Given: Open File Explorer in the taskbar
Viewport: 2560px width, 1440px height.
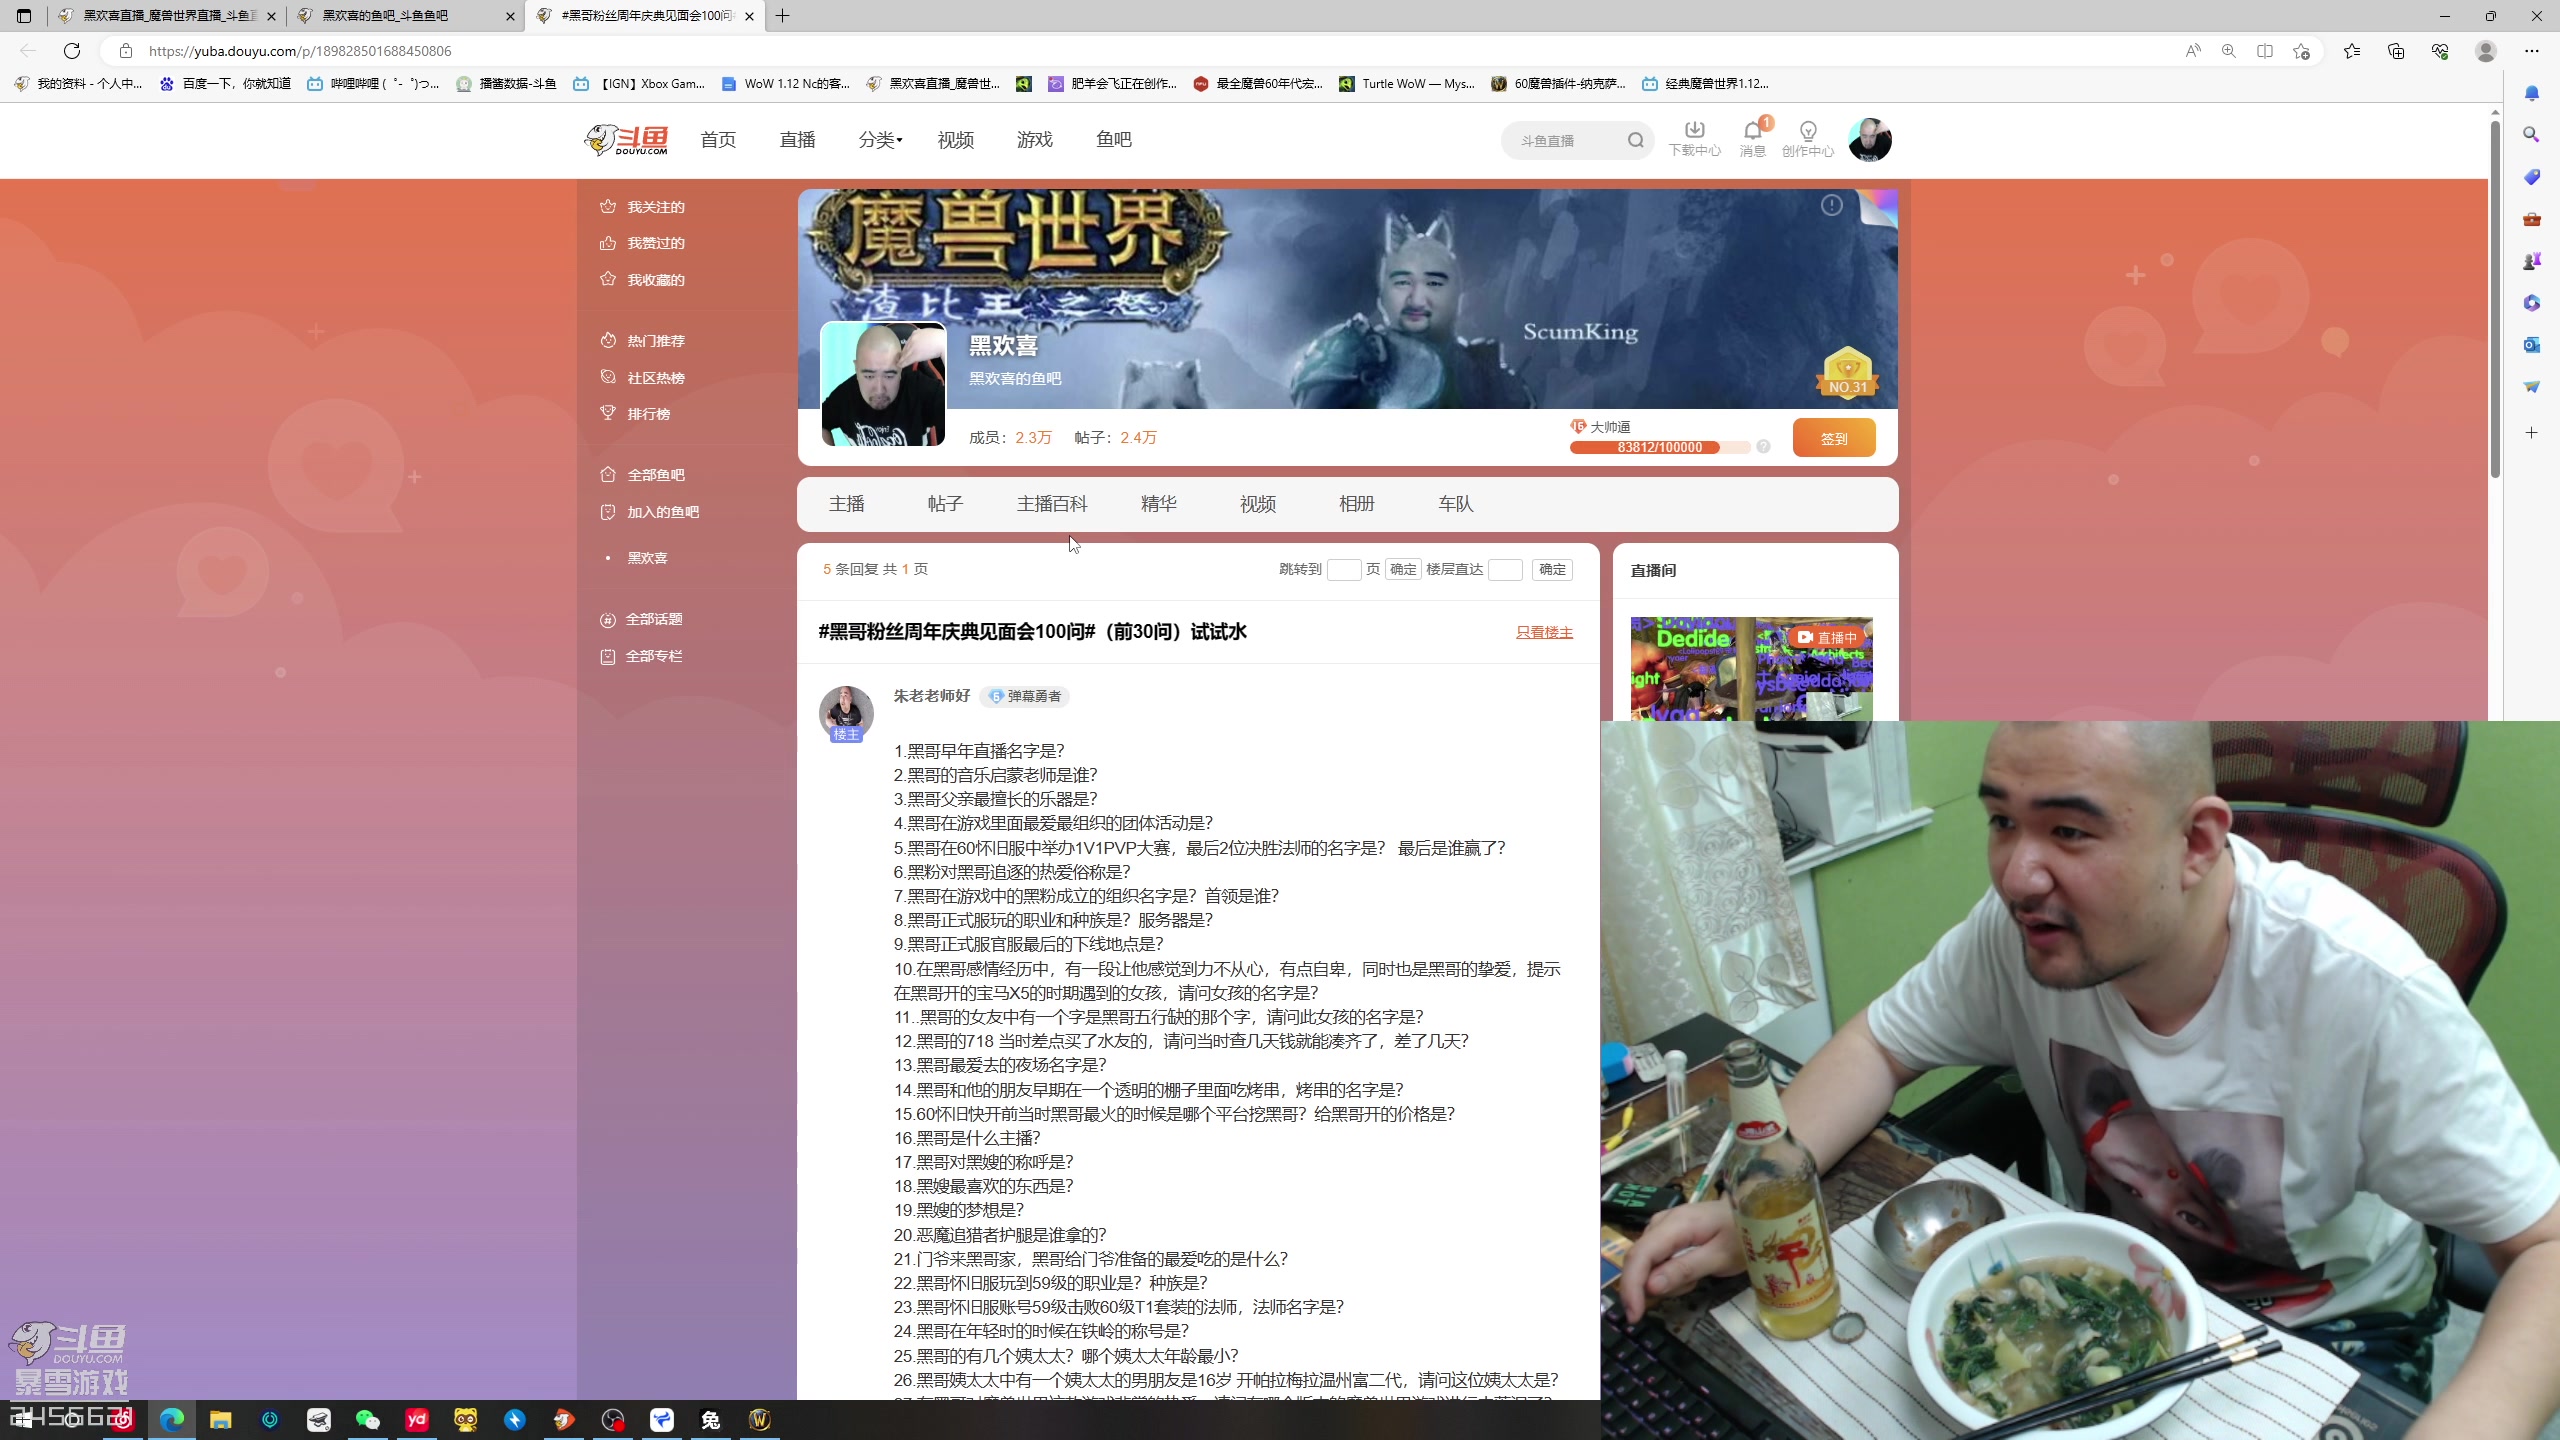Looking at the screenshot, I should pos(220,1419).
